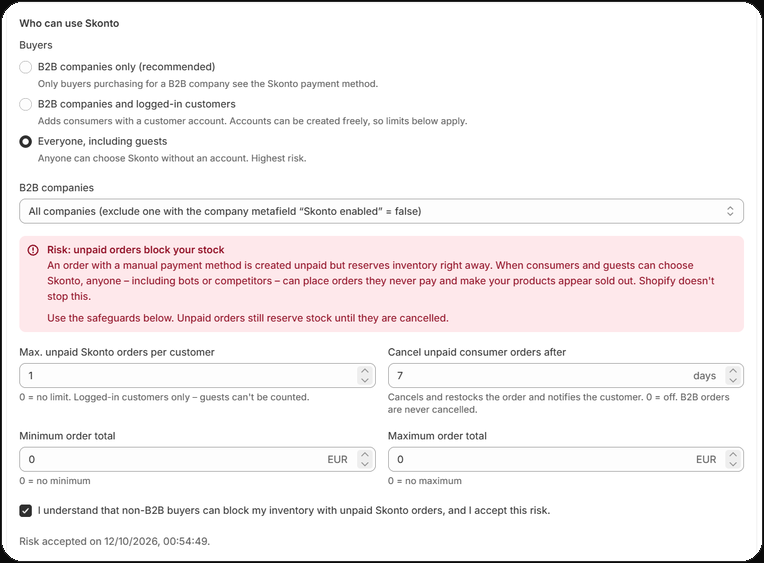Select B2B companies only (recommended) radio
Viewport: 764px width, 563px height.
25,67
